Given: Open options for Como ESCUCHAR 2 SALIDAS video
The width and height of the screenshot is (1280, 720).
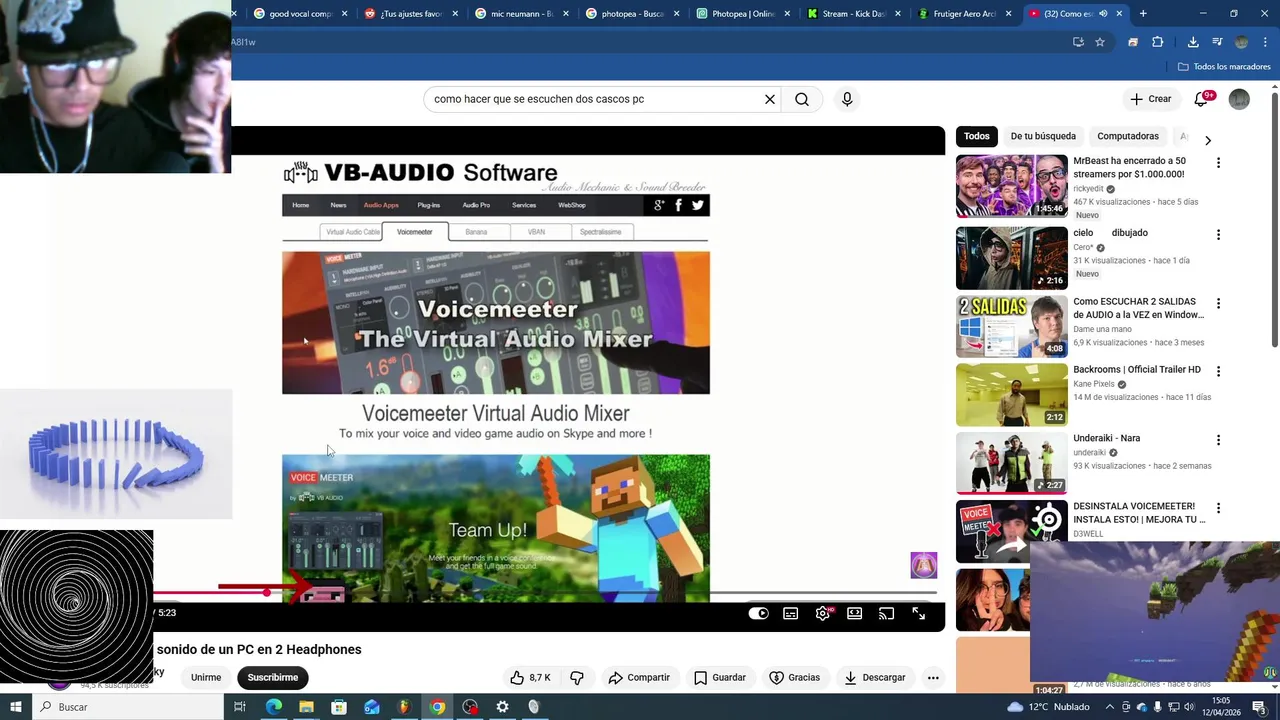Looking at the screenshot, I should (1218, 303).
